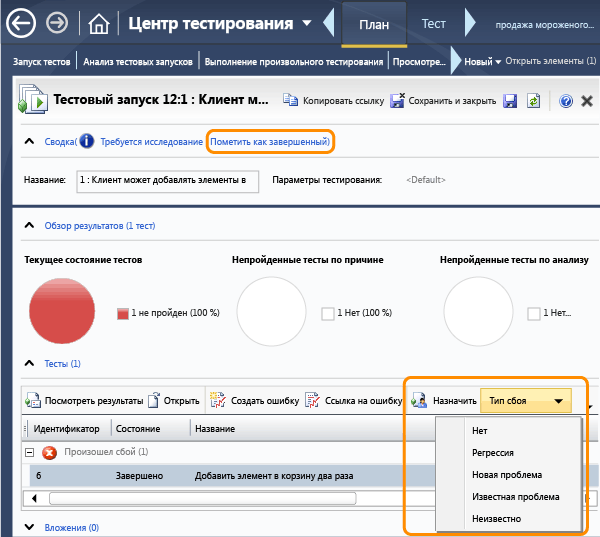Click the left triangle before the План tab
Screen dimensions: 600x537
click(x=329, y=23)
